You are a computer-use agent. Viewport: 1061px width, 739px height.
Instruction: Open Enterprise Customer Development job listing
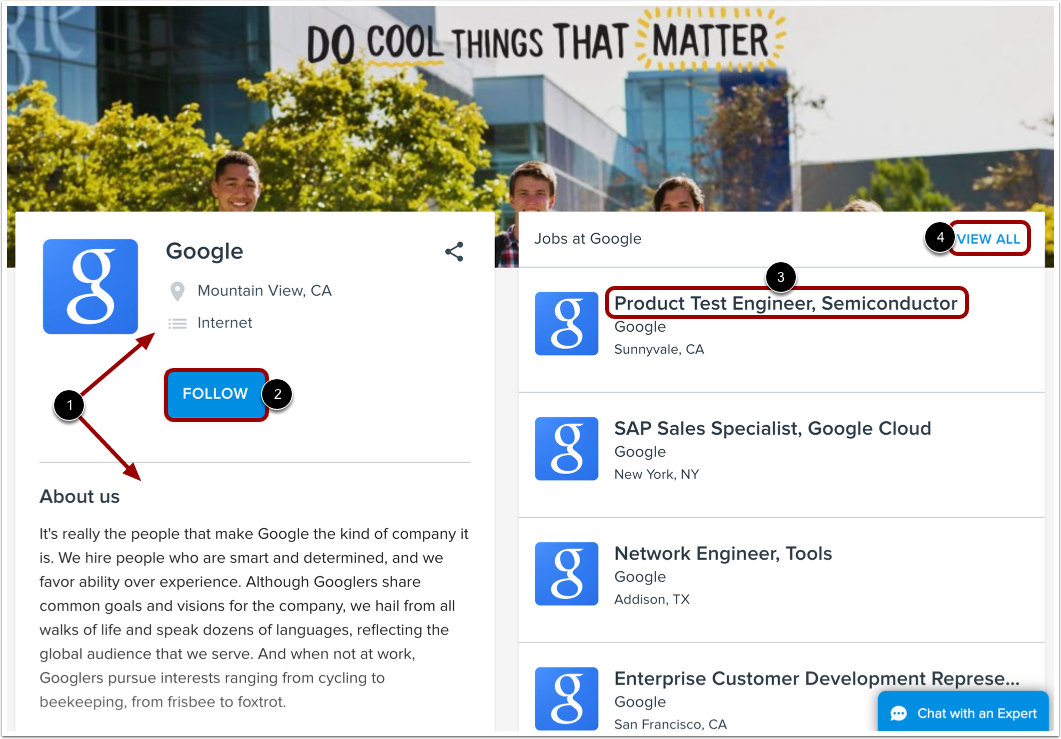coord(816,679)
